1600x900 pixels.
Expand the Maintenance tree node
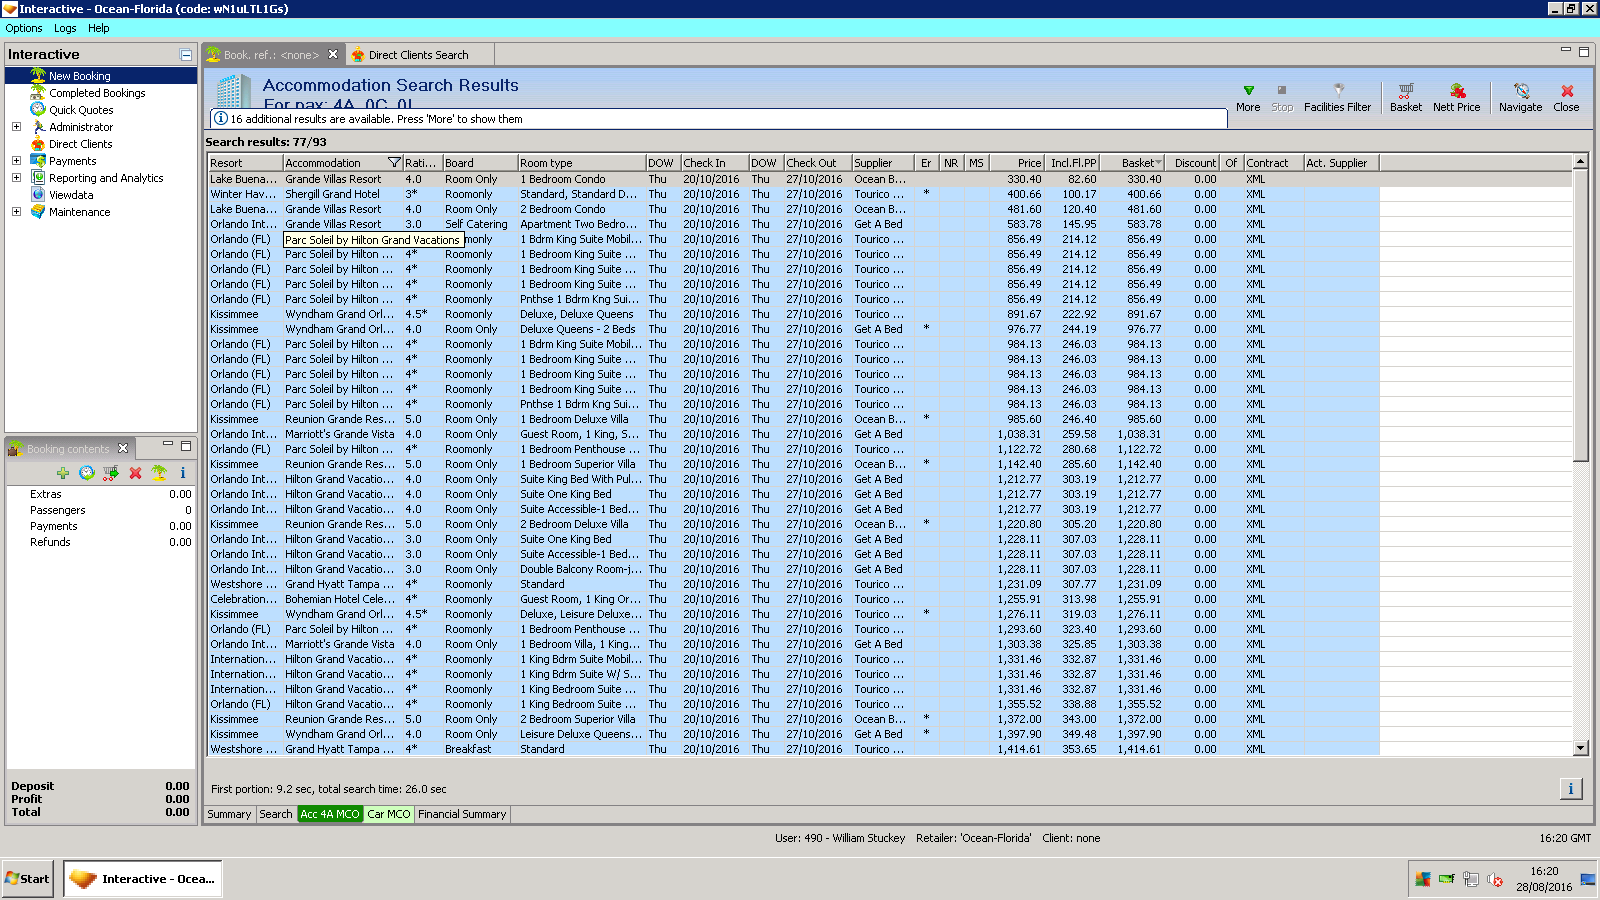pyautogui.click(x=16, y=212)
